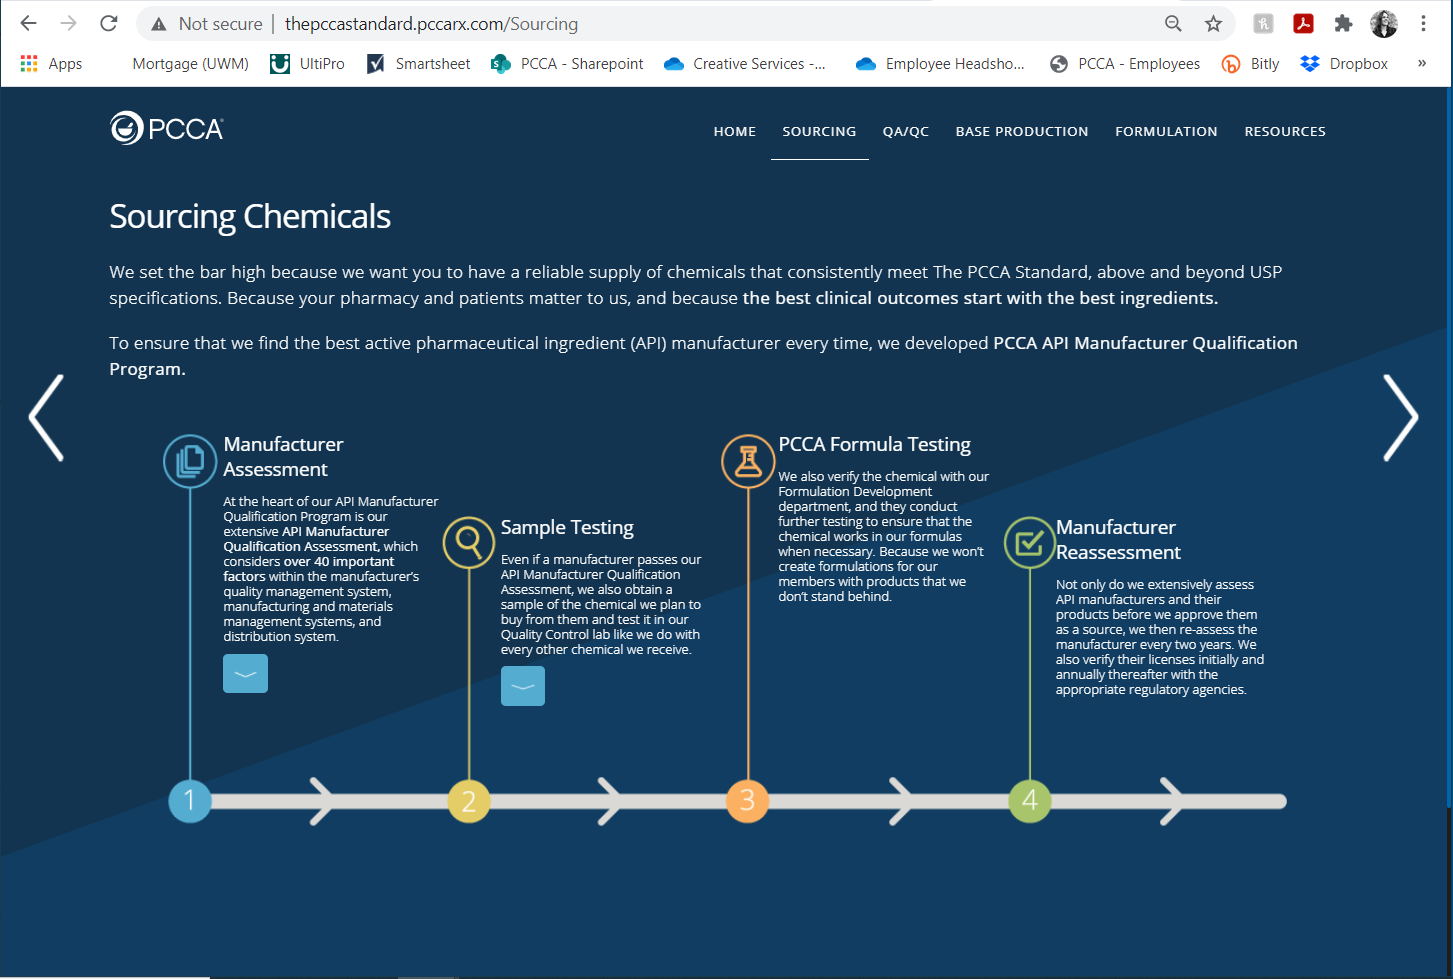Reload the current page

pos(109,23)
